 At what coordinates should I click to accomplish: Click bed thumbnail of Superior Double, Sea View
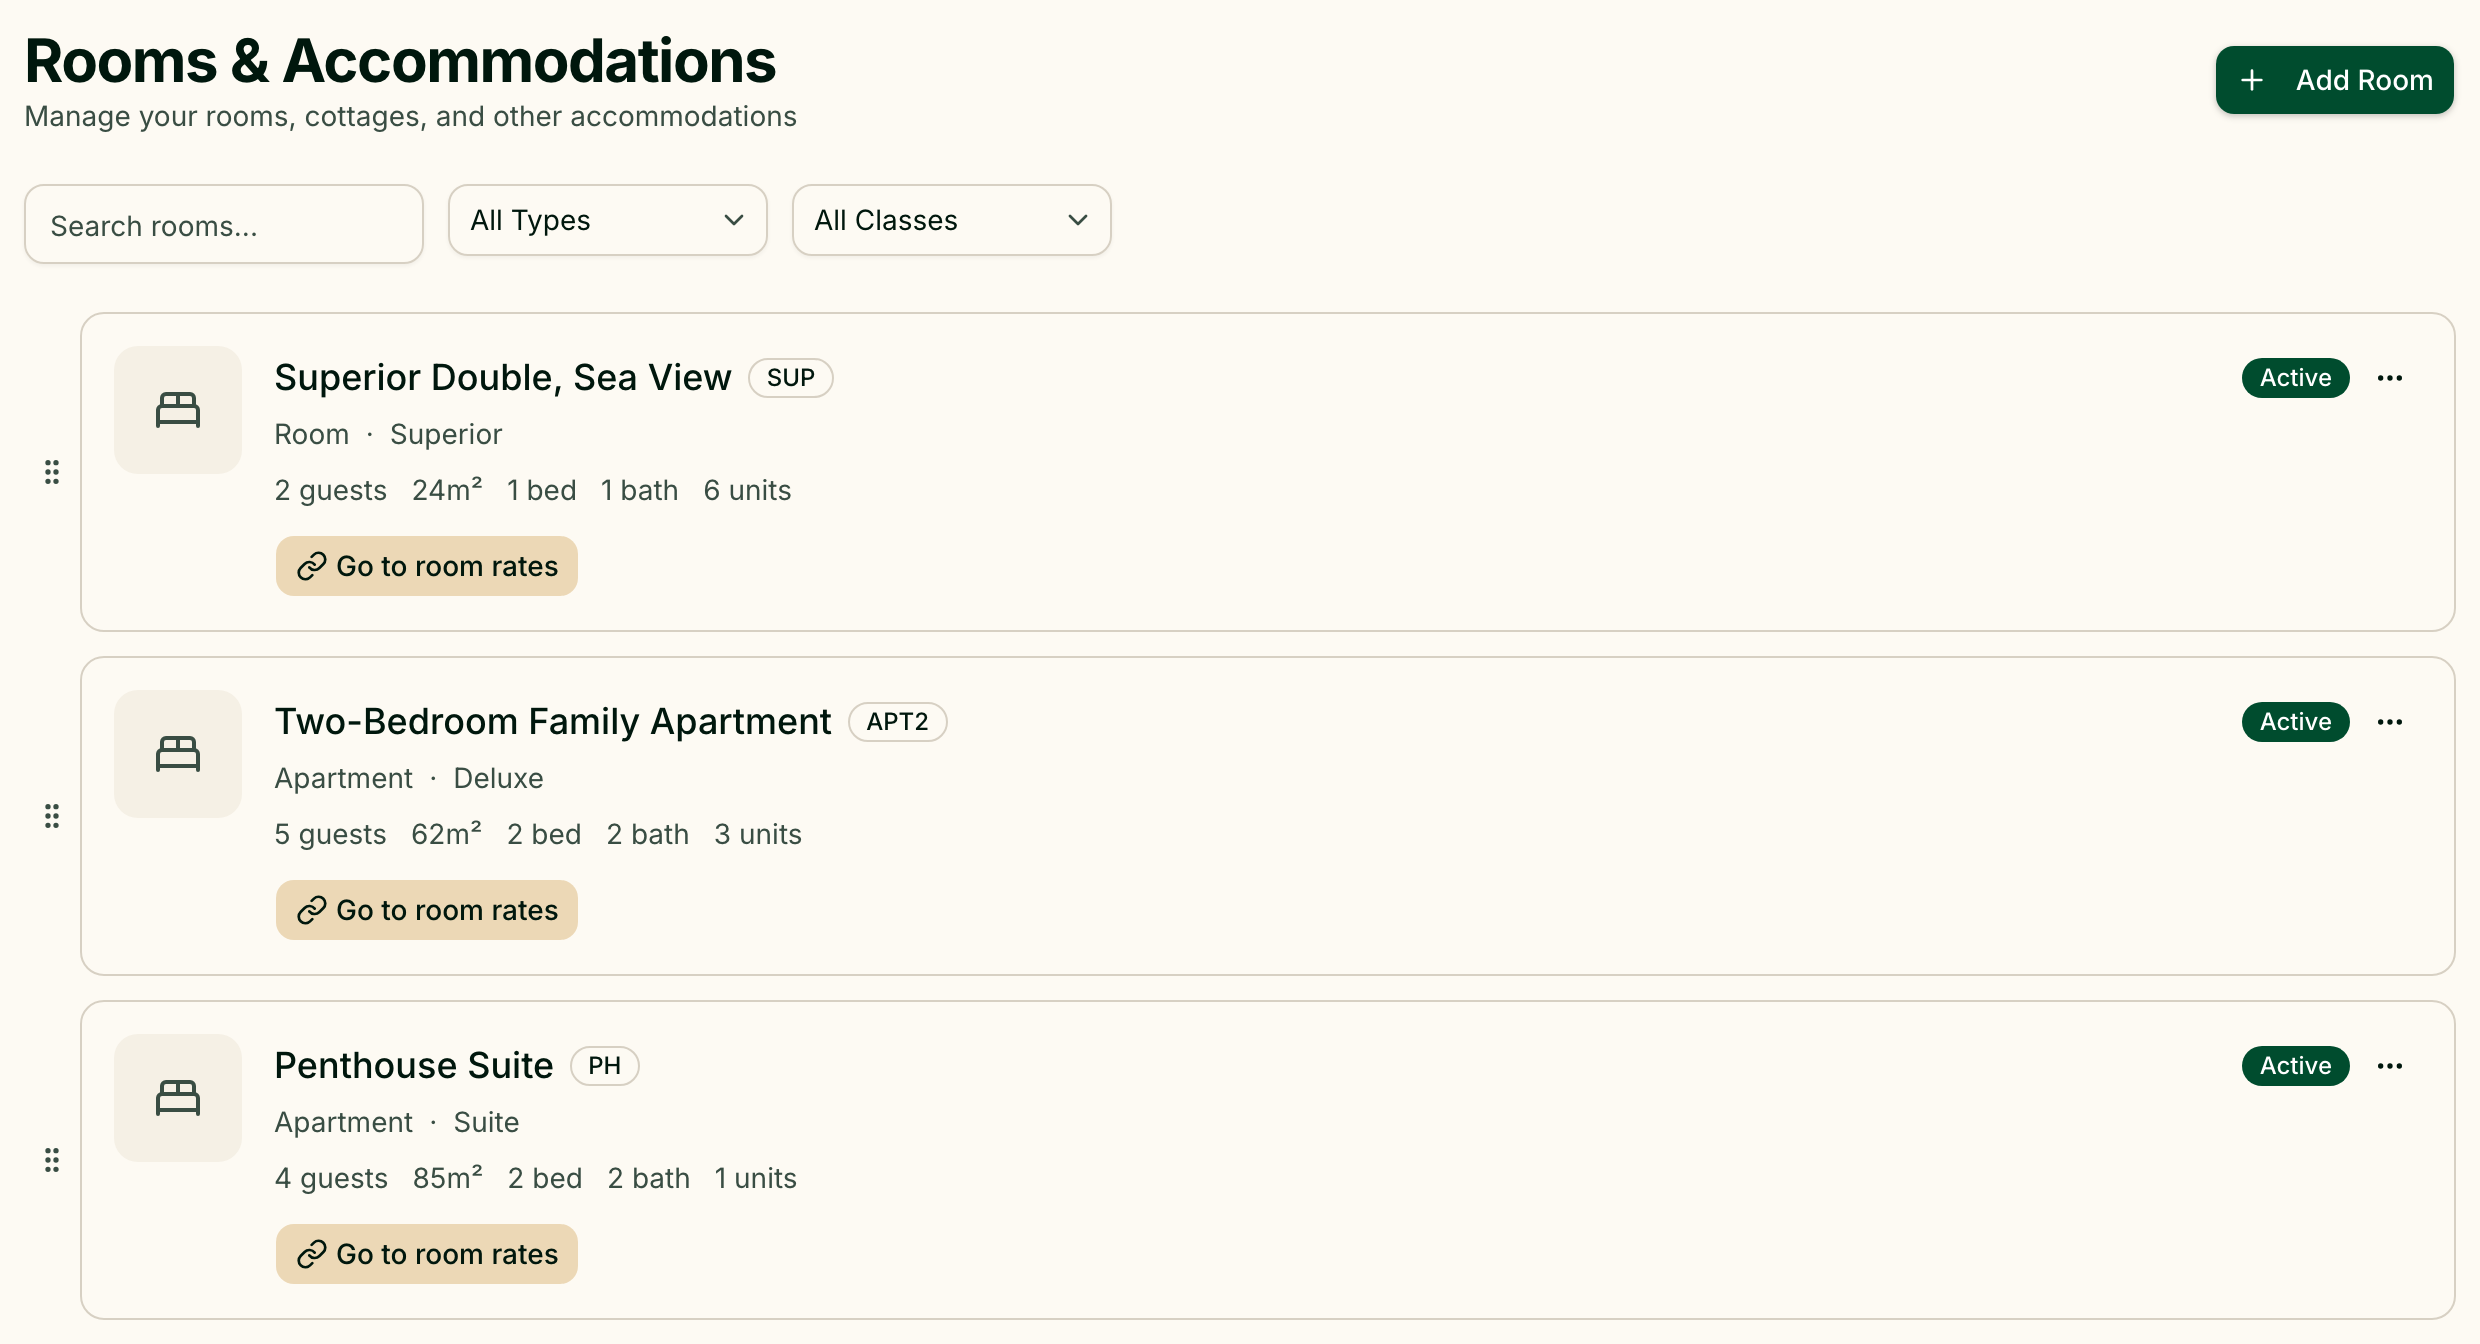click(x=178, y=410)
